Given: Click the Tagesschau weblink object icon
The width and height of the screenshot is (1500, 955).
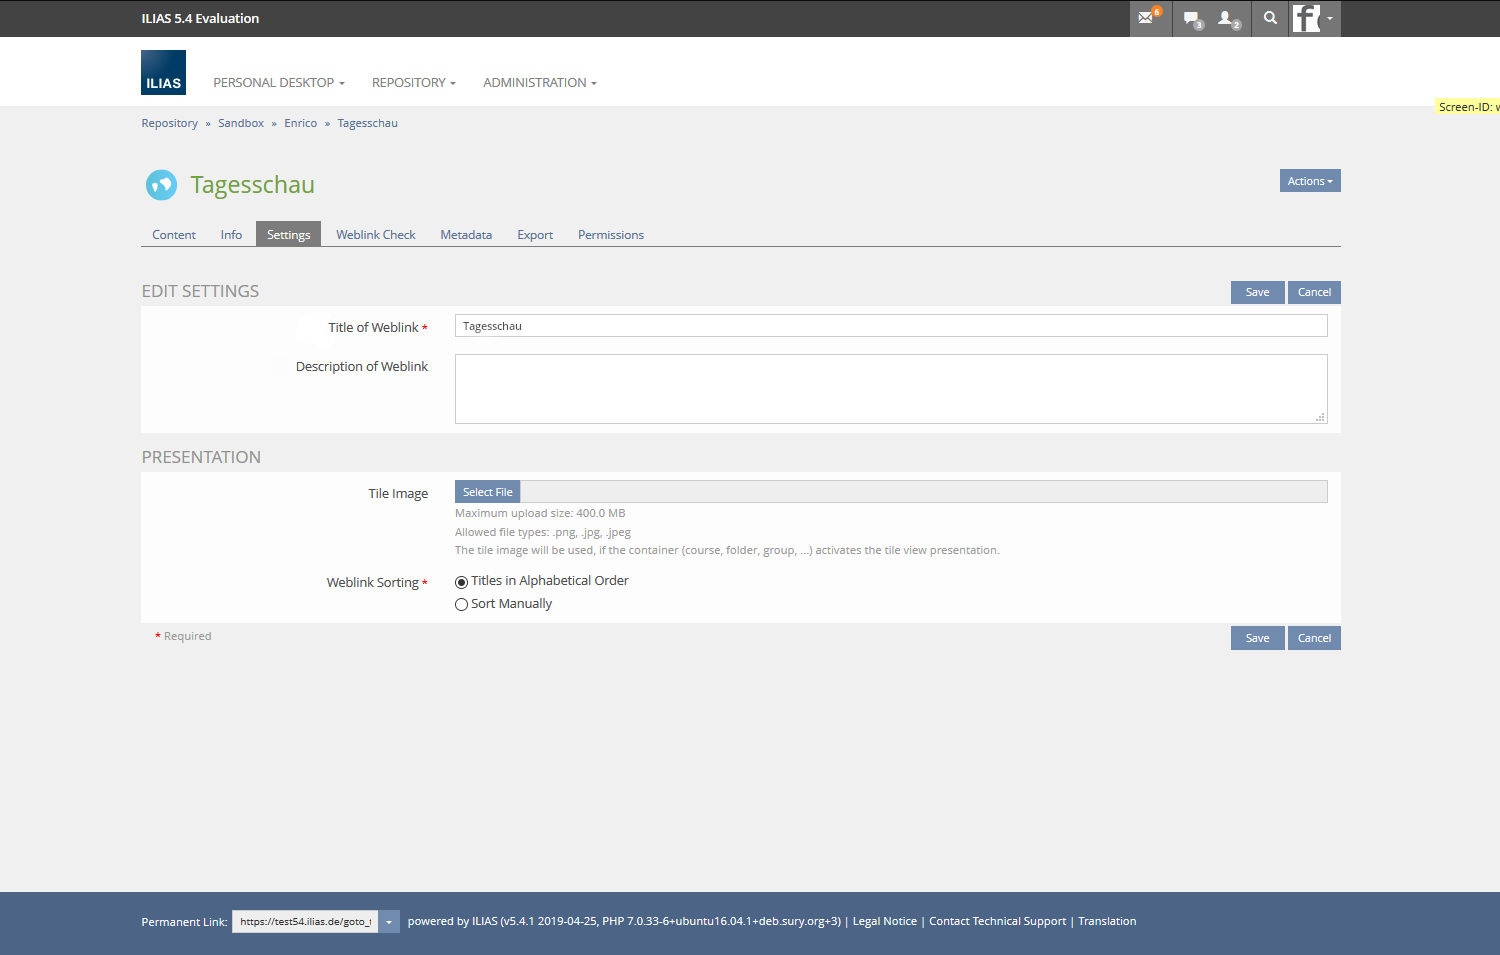Looking at the screenshot, I should tap(161, 185).
